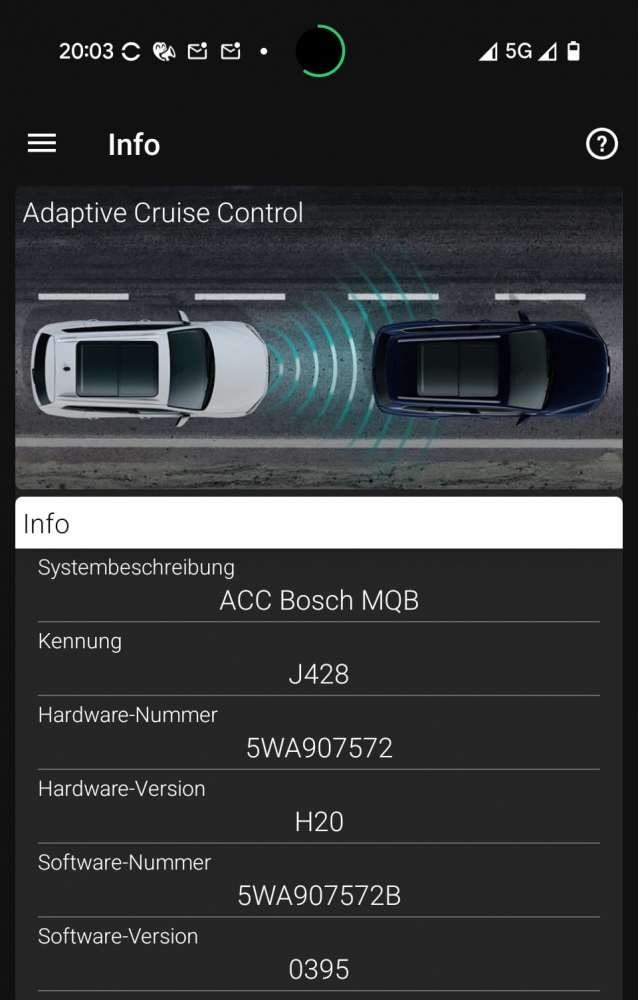Tap the white car in ACC illustration

tap(150, 369)
